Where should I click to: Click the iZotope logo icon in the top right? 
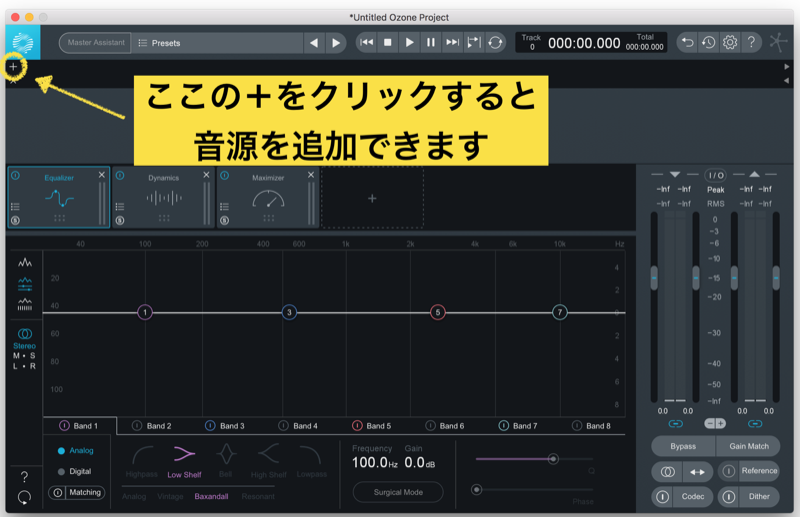778,42
